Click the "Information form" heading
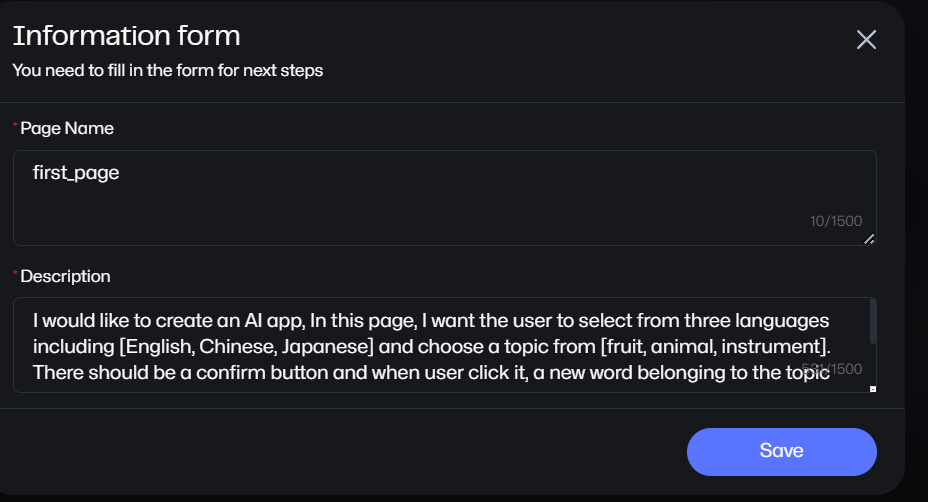The height and width of the screenshot is (502, 928). (126, 36)
